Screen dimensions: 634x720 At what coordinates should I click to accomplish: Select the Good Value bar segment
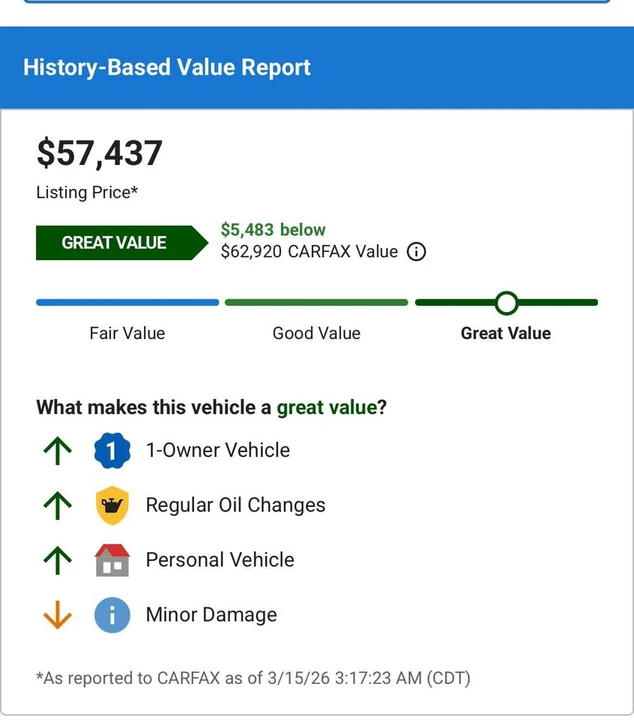[x=316, y=303]
